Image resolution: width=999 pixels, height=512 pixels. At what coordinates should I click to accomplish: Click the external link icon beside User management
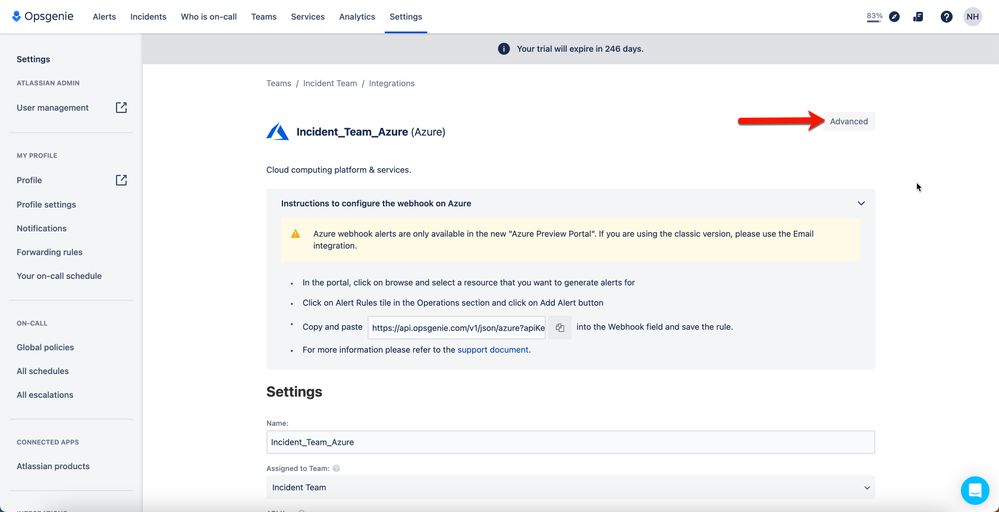tap(121, 108)
